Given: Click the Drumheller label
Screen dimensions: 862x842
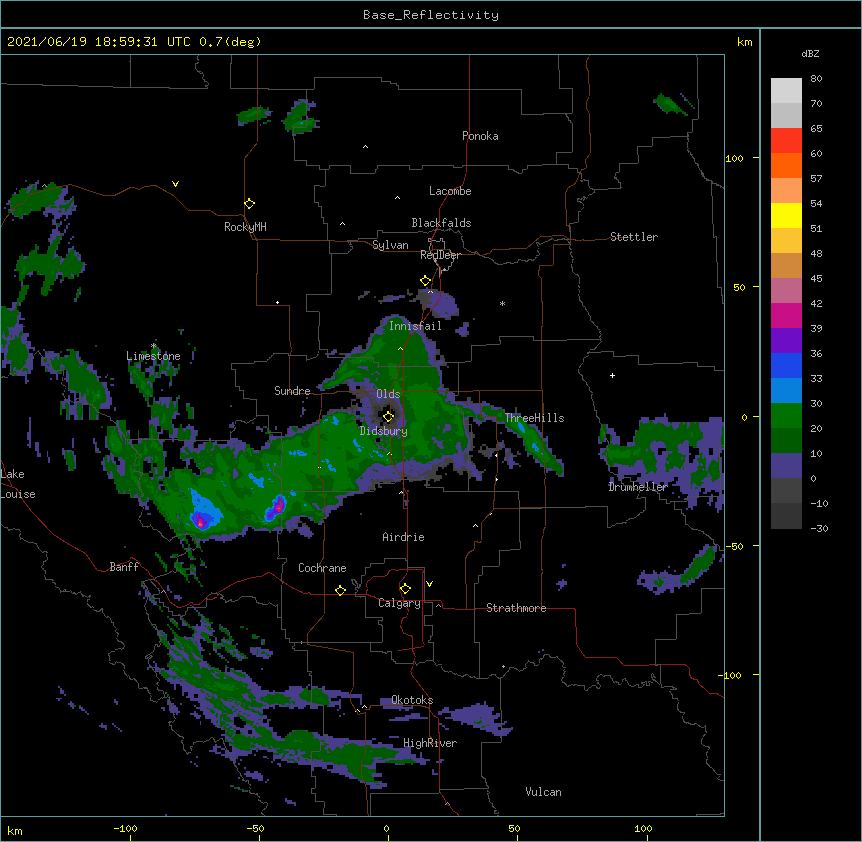Looking at the screenshot, I should [x=638, y=487].
